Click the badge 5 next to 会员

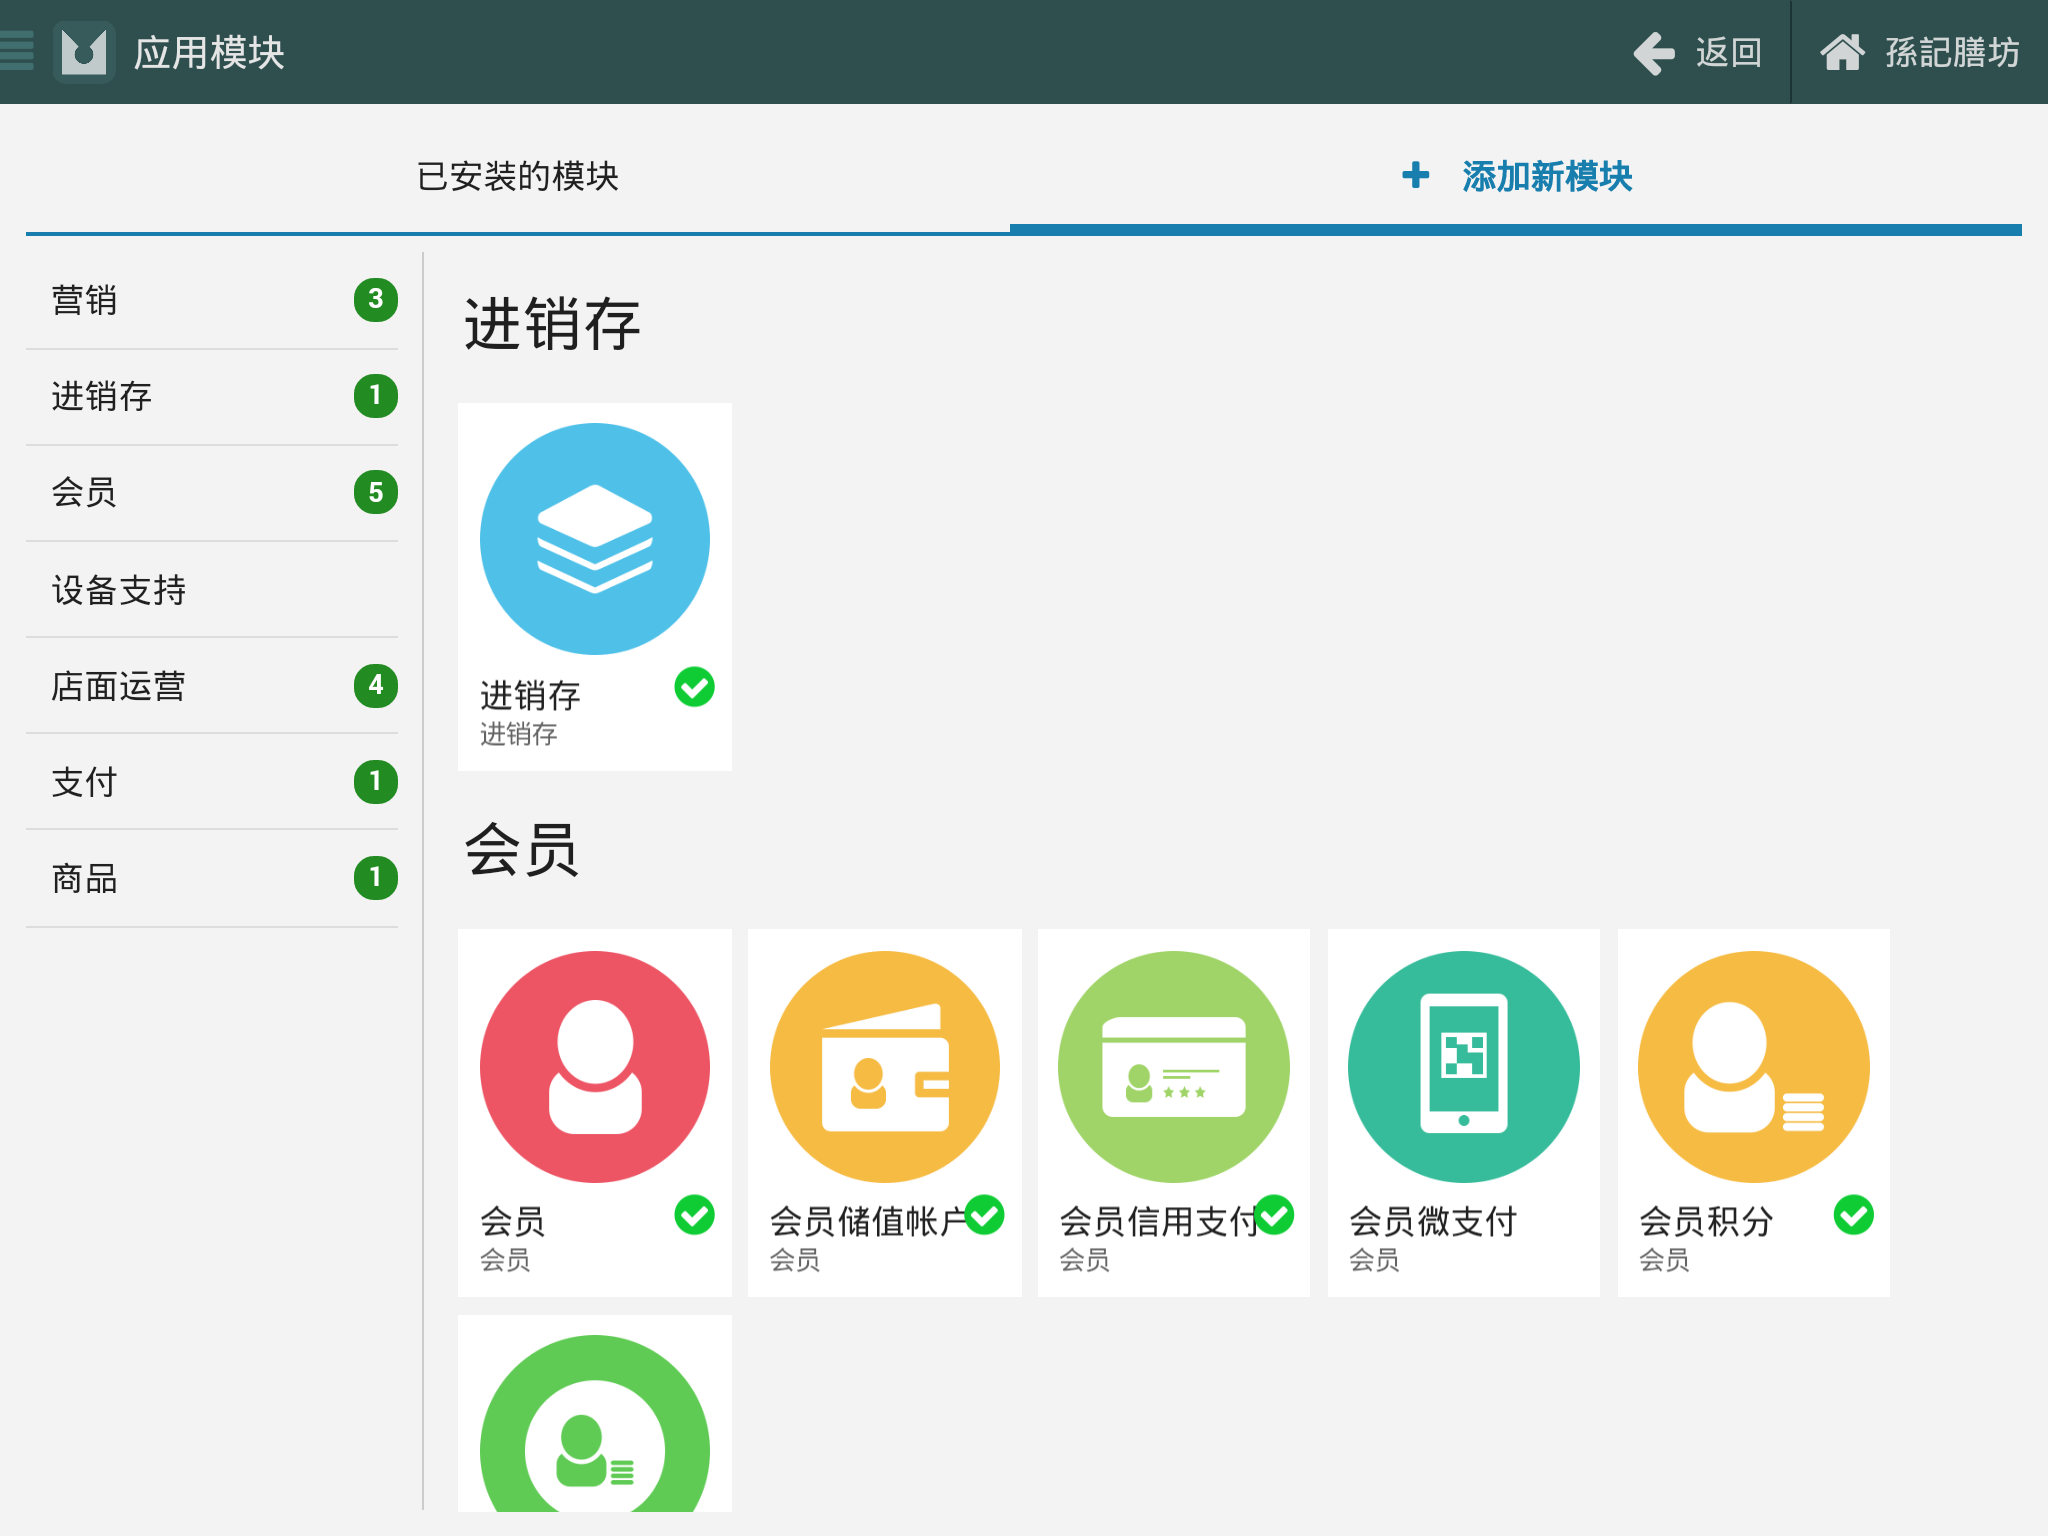[x=376, y=492]
